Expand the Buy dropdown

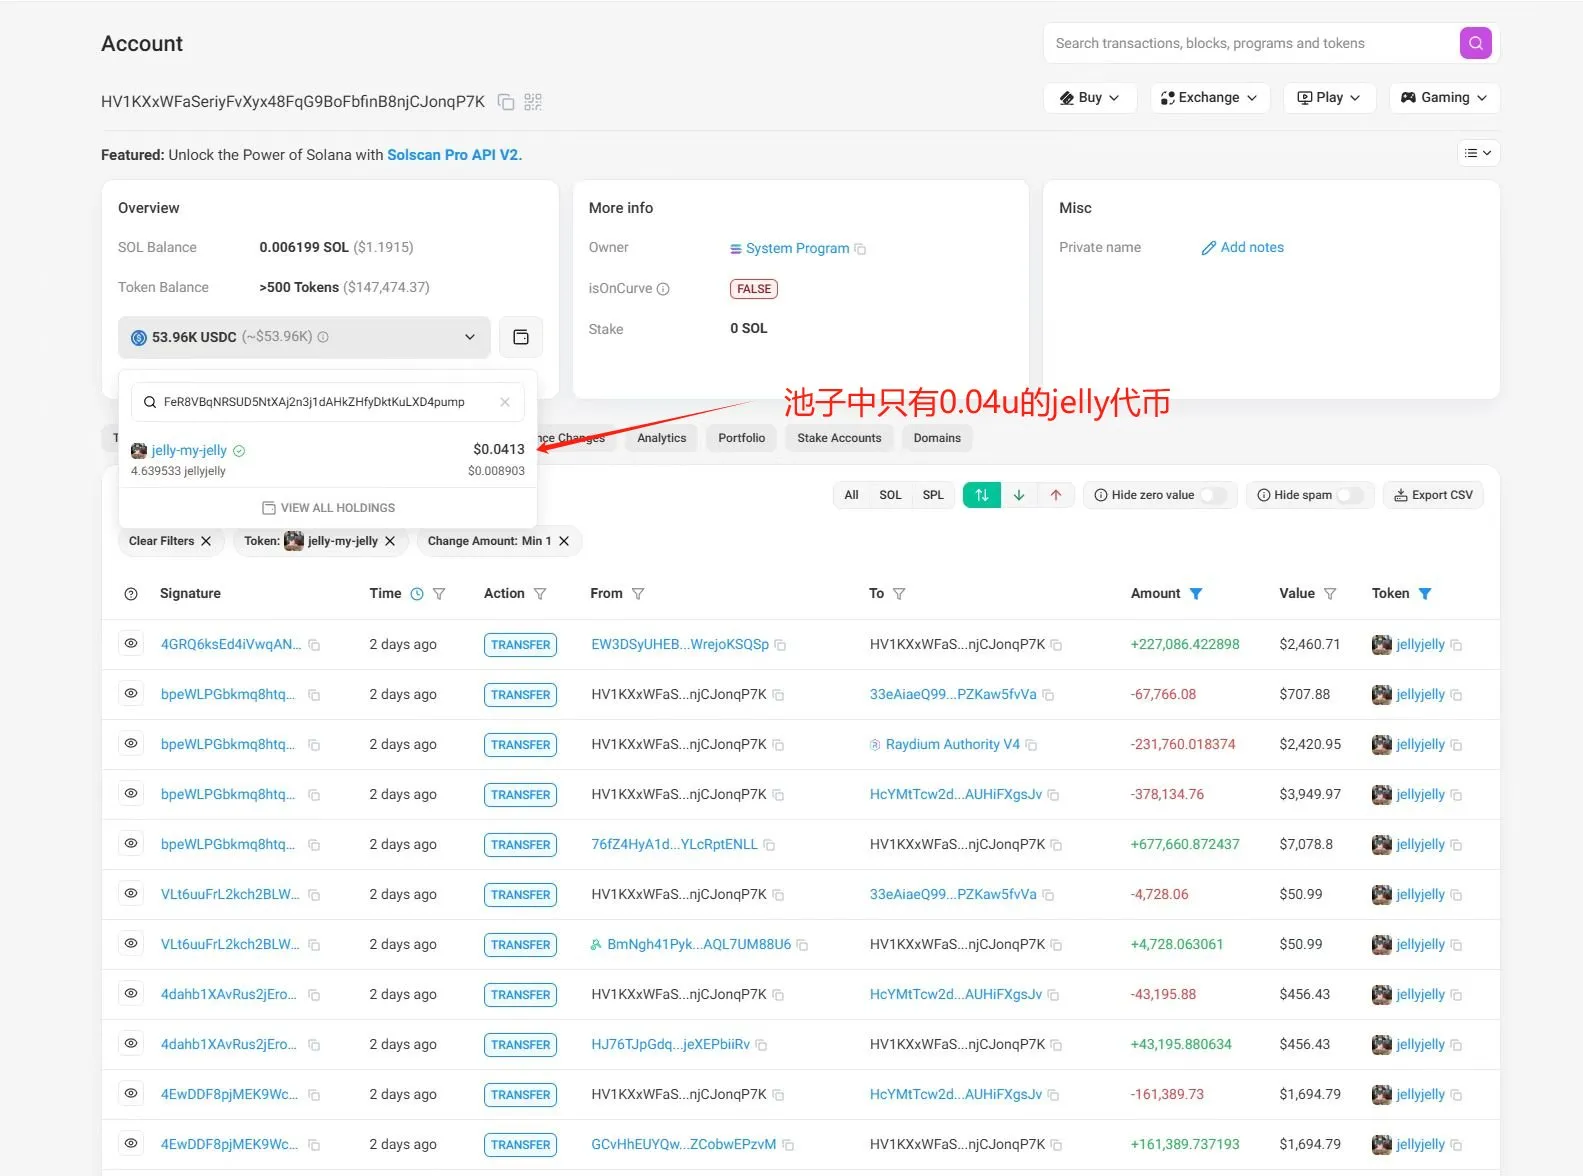(1090, 98)
